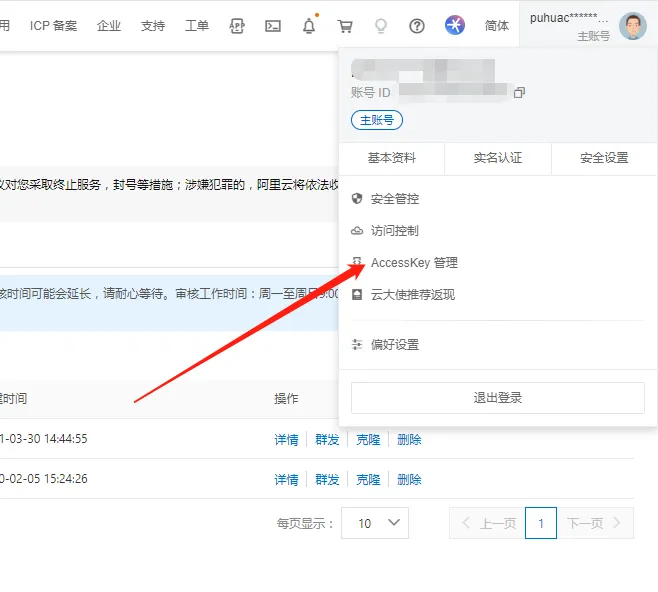Click the user avatar picture
658x592 pixels.
[x=633, y=26]
